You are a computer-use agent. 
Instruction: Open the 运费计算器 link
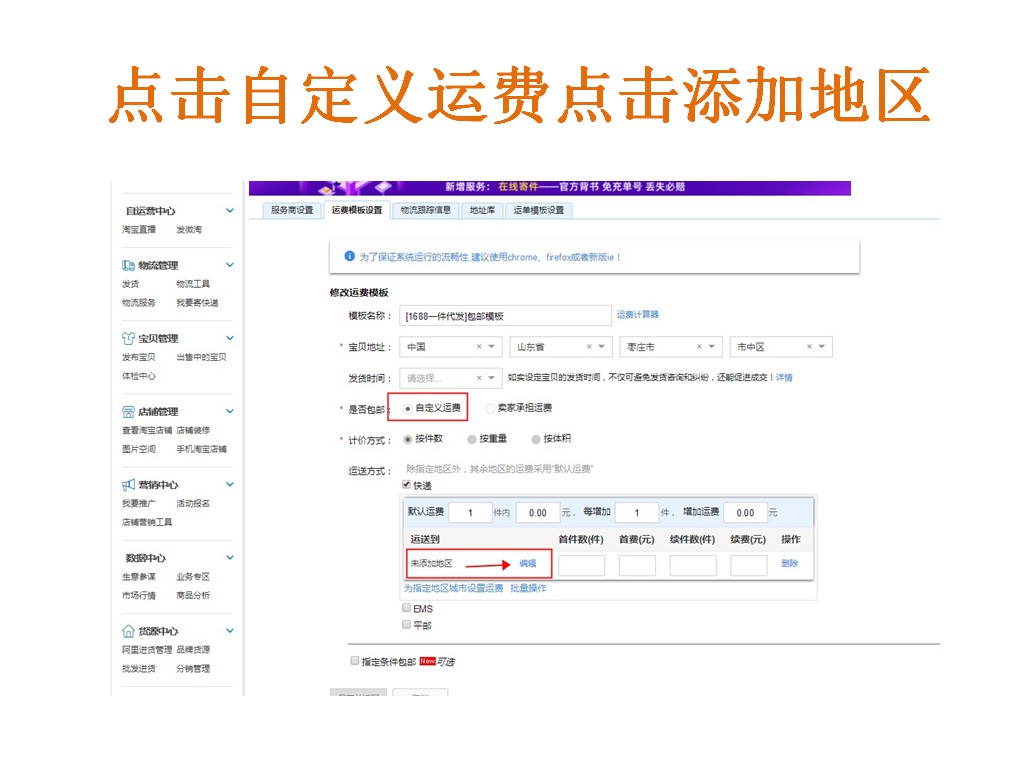pyautogui.click(x=640, y=312)
